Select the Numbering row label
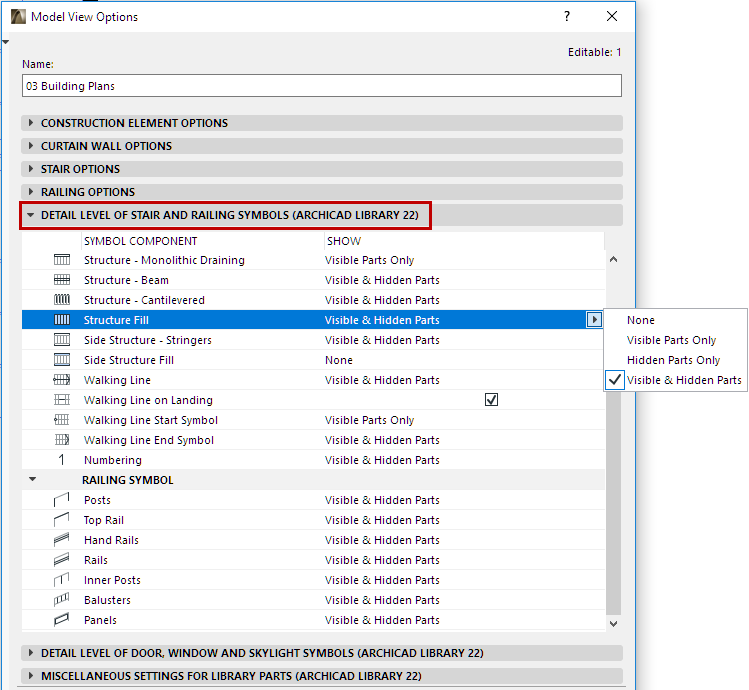The width and height of the screenshot is (749, 690). click(x=113, y=460)
